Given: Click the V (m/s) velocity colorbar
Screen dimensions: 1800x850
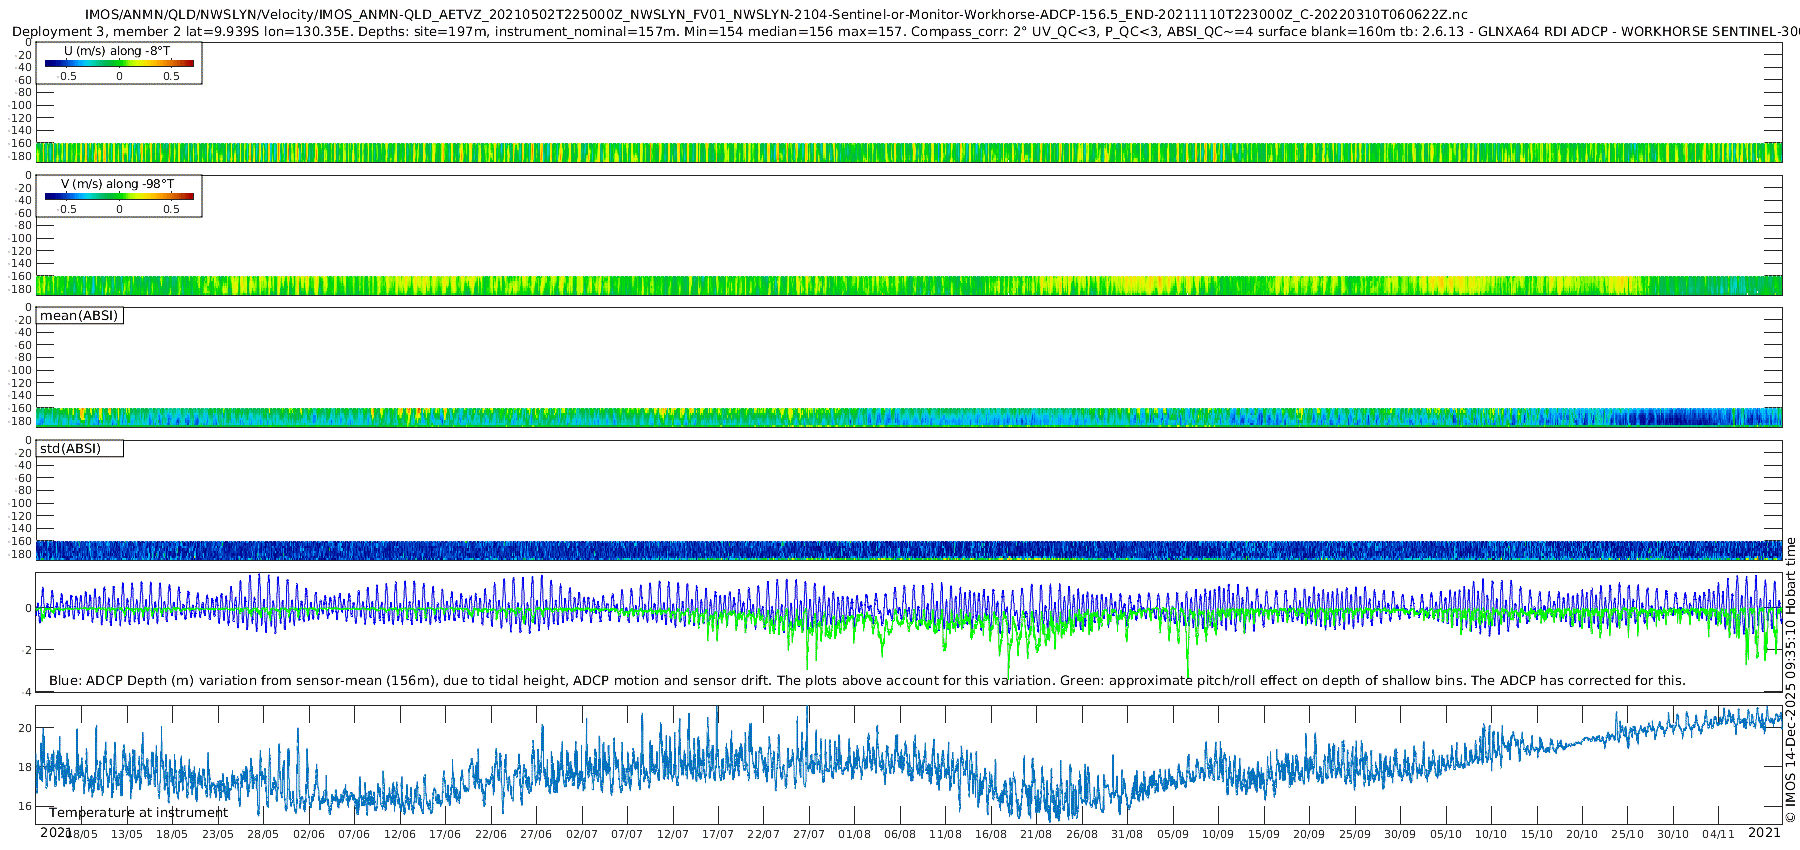Looking at the screenshot, I should coord(119,196).
